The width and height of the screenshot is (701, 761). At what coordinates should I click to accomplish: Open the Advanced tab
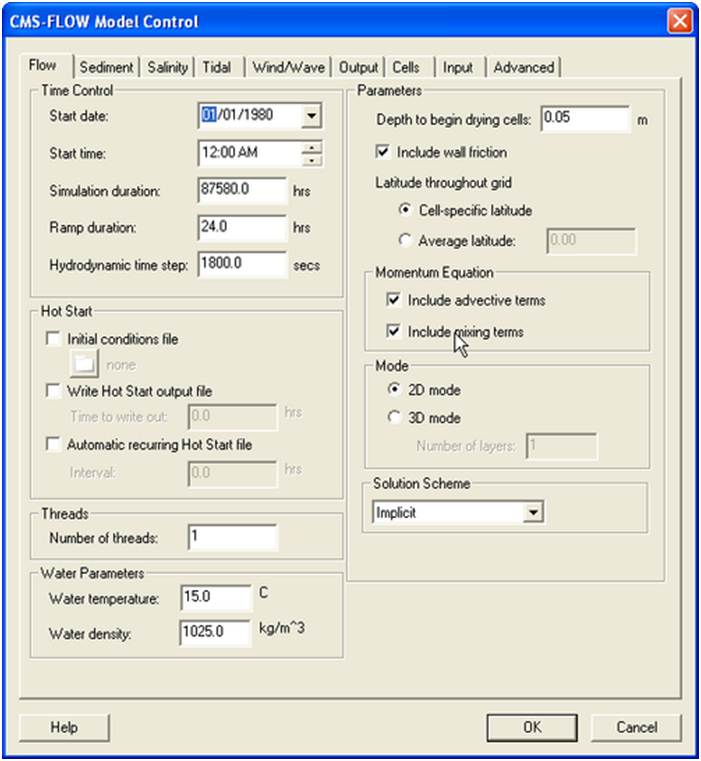[524, 67]
